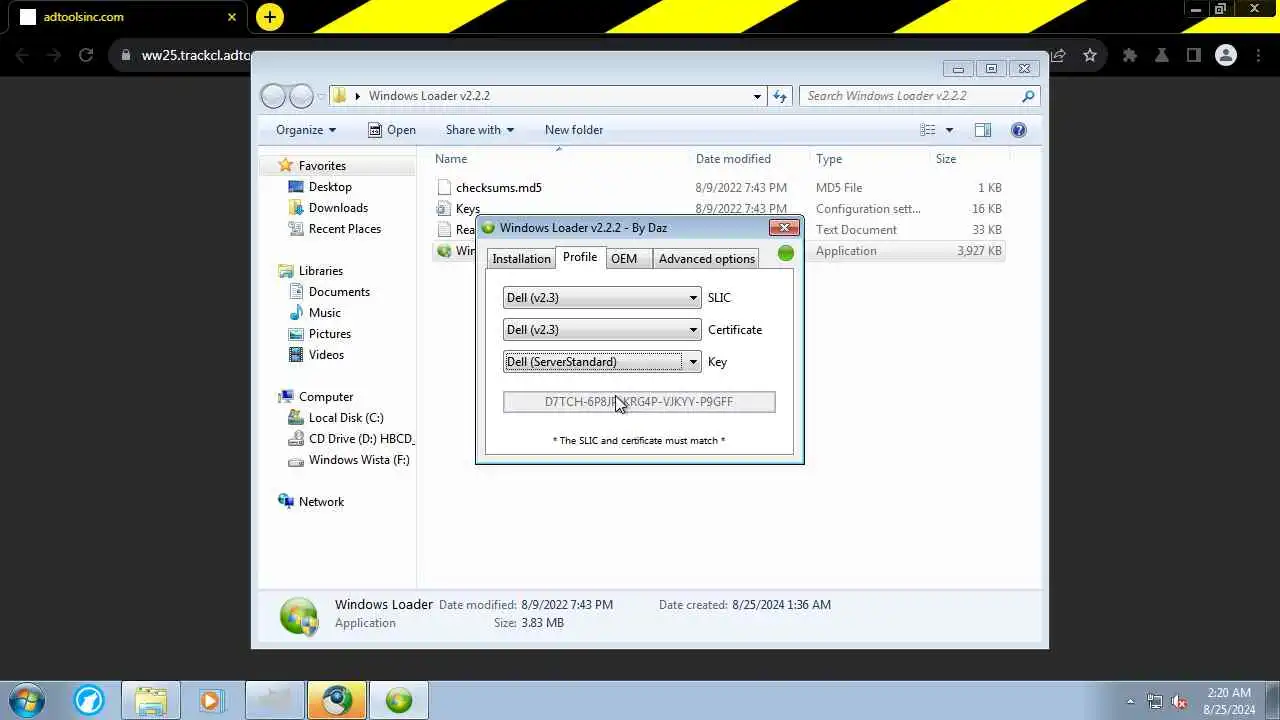This screenshot has height=720, width=1280.
Task: Click the change view icon in Explorer toolbar
Action: [x=928, y=130]
